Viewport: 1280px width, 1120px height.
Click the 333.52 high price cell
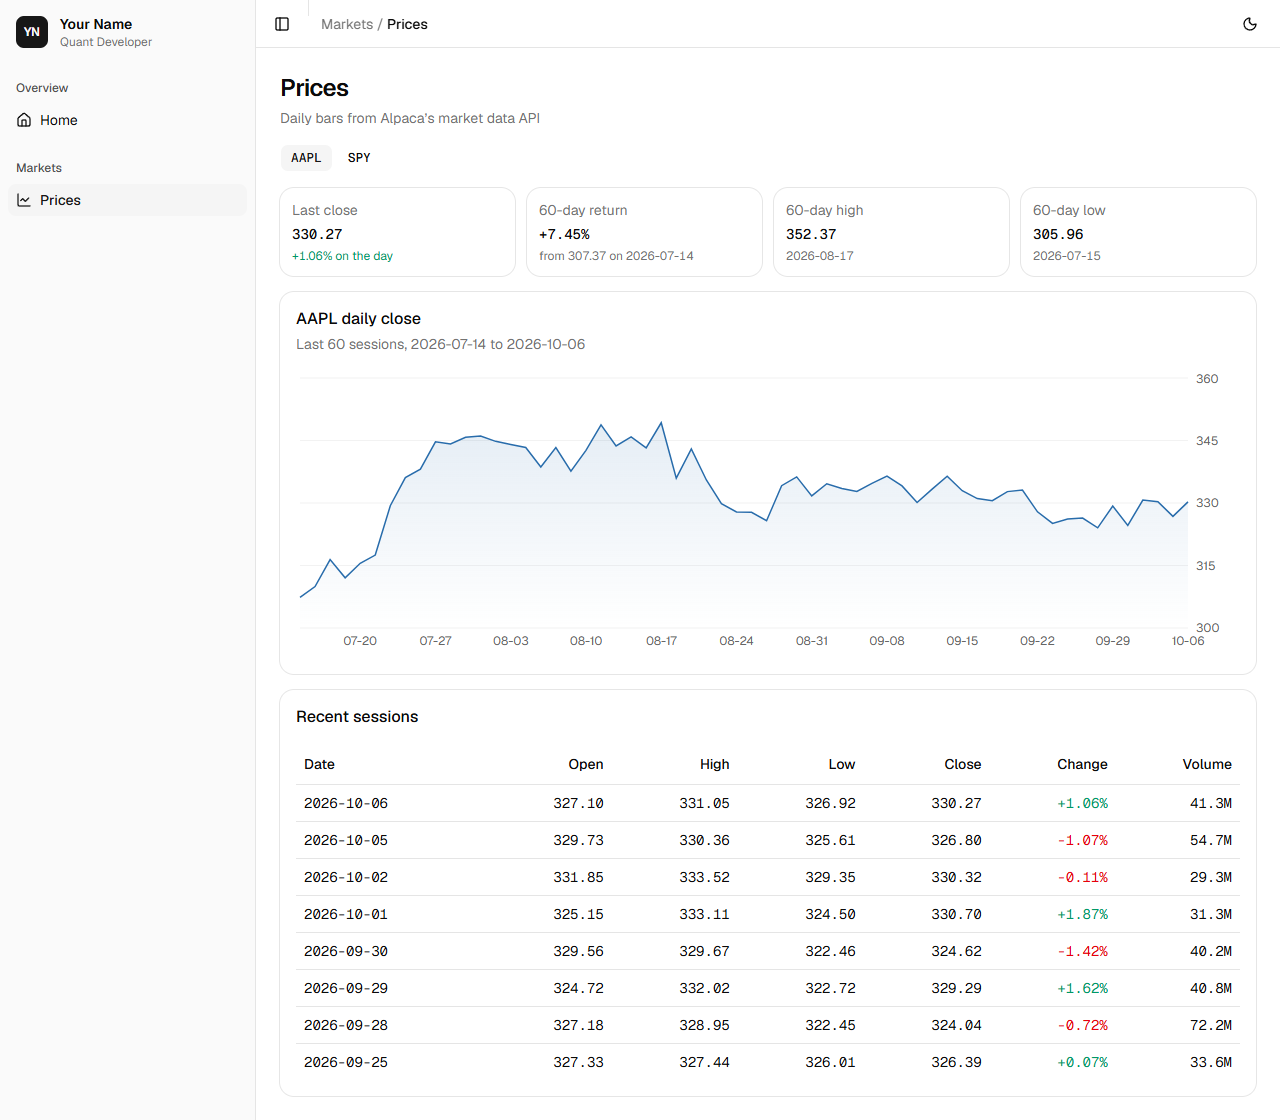(704, 877)
